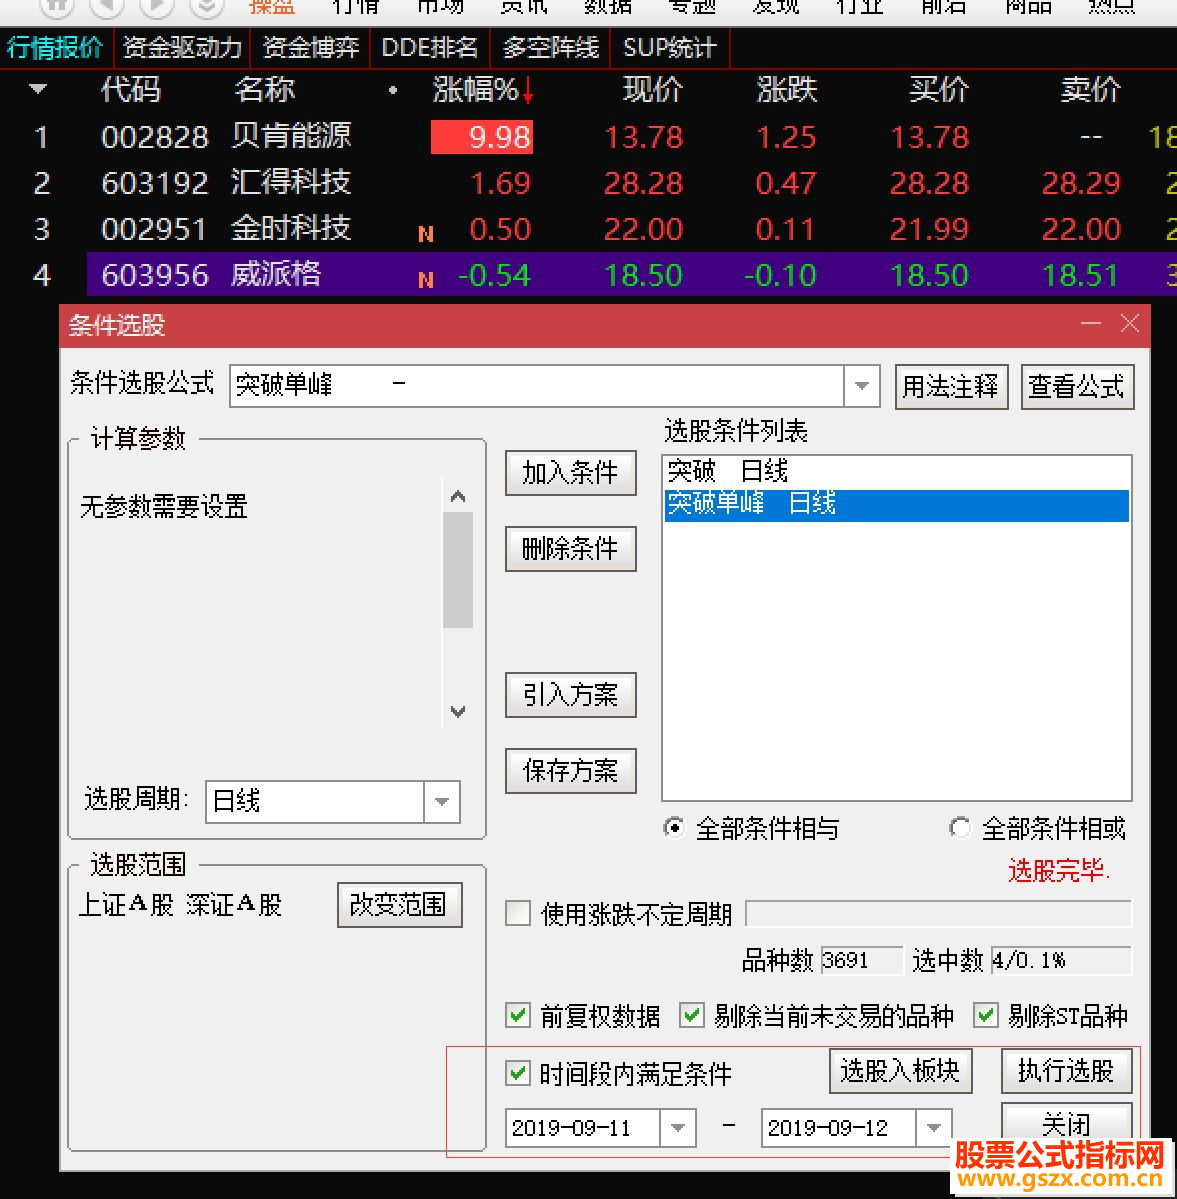Click the 名称 column header
Image resolution: width=1177 pixels, height=1199 pixels.
[265, 90]
